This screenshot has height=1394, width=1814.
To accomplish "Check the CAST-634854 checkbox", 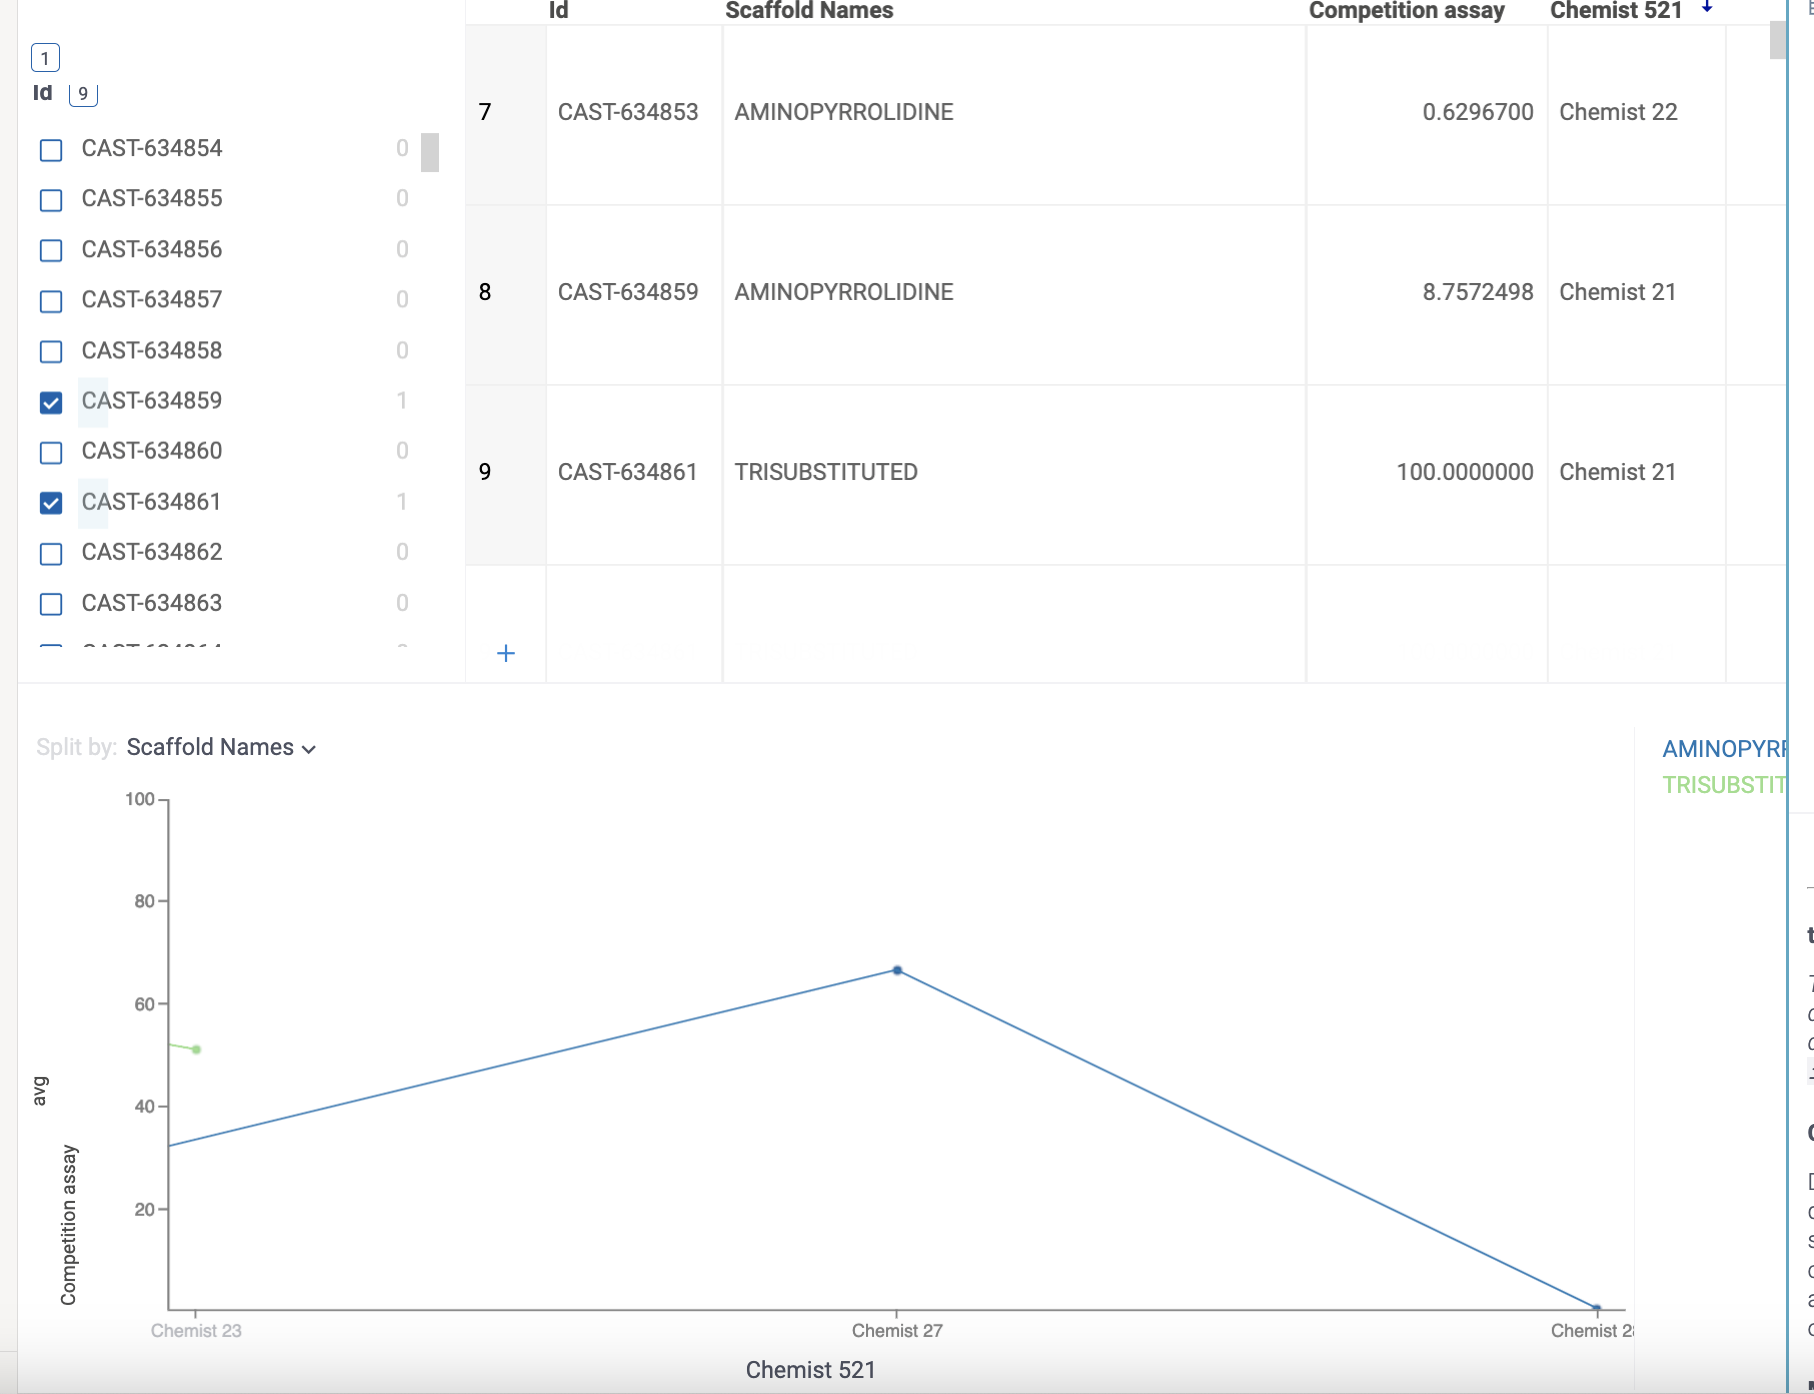I will tap(50, 150).
